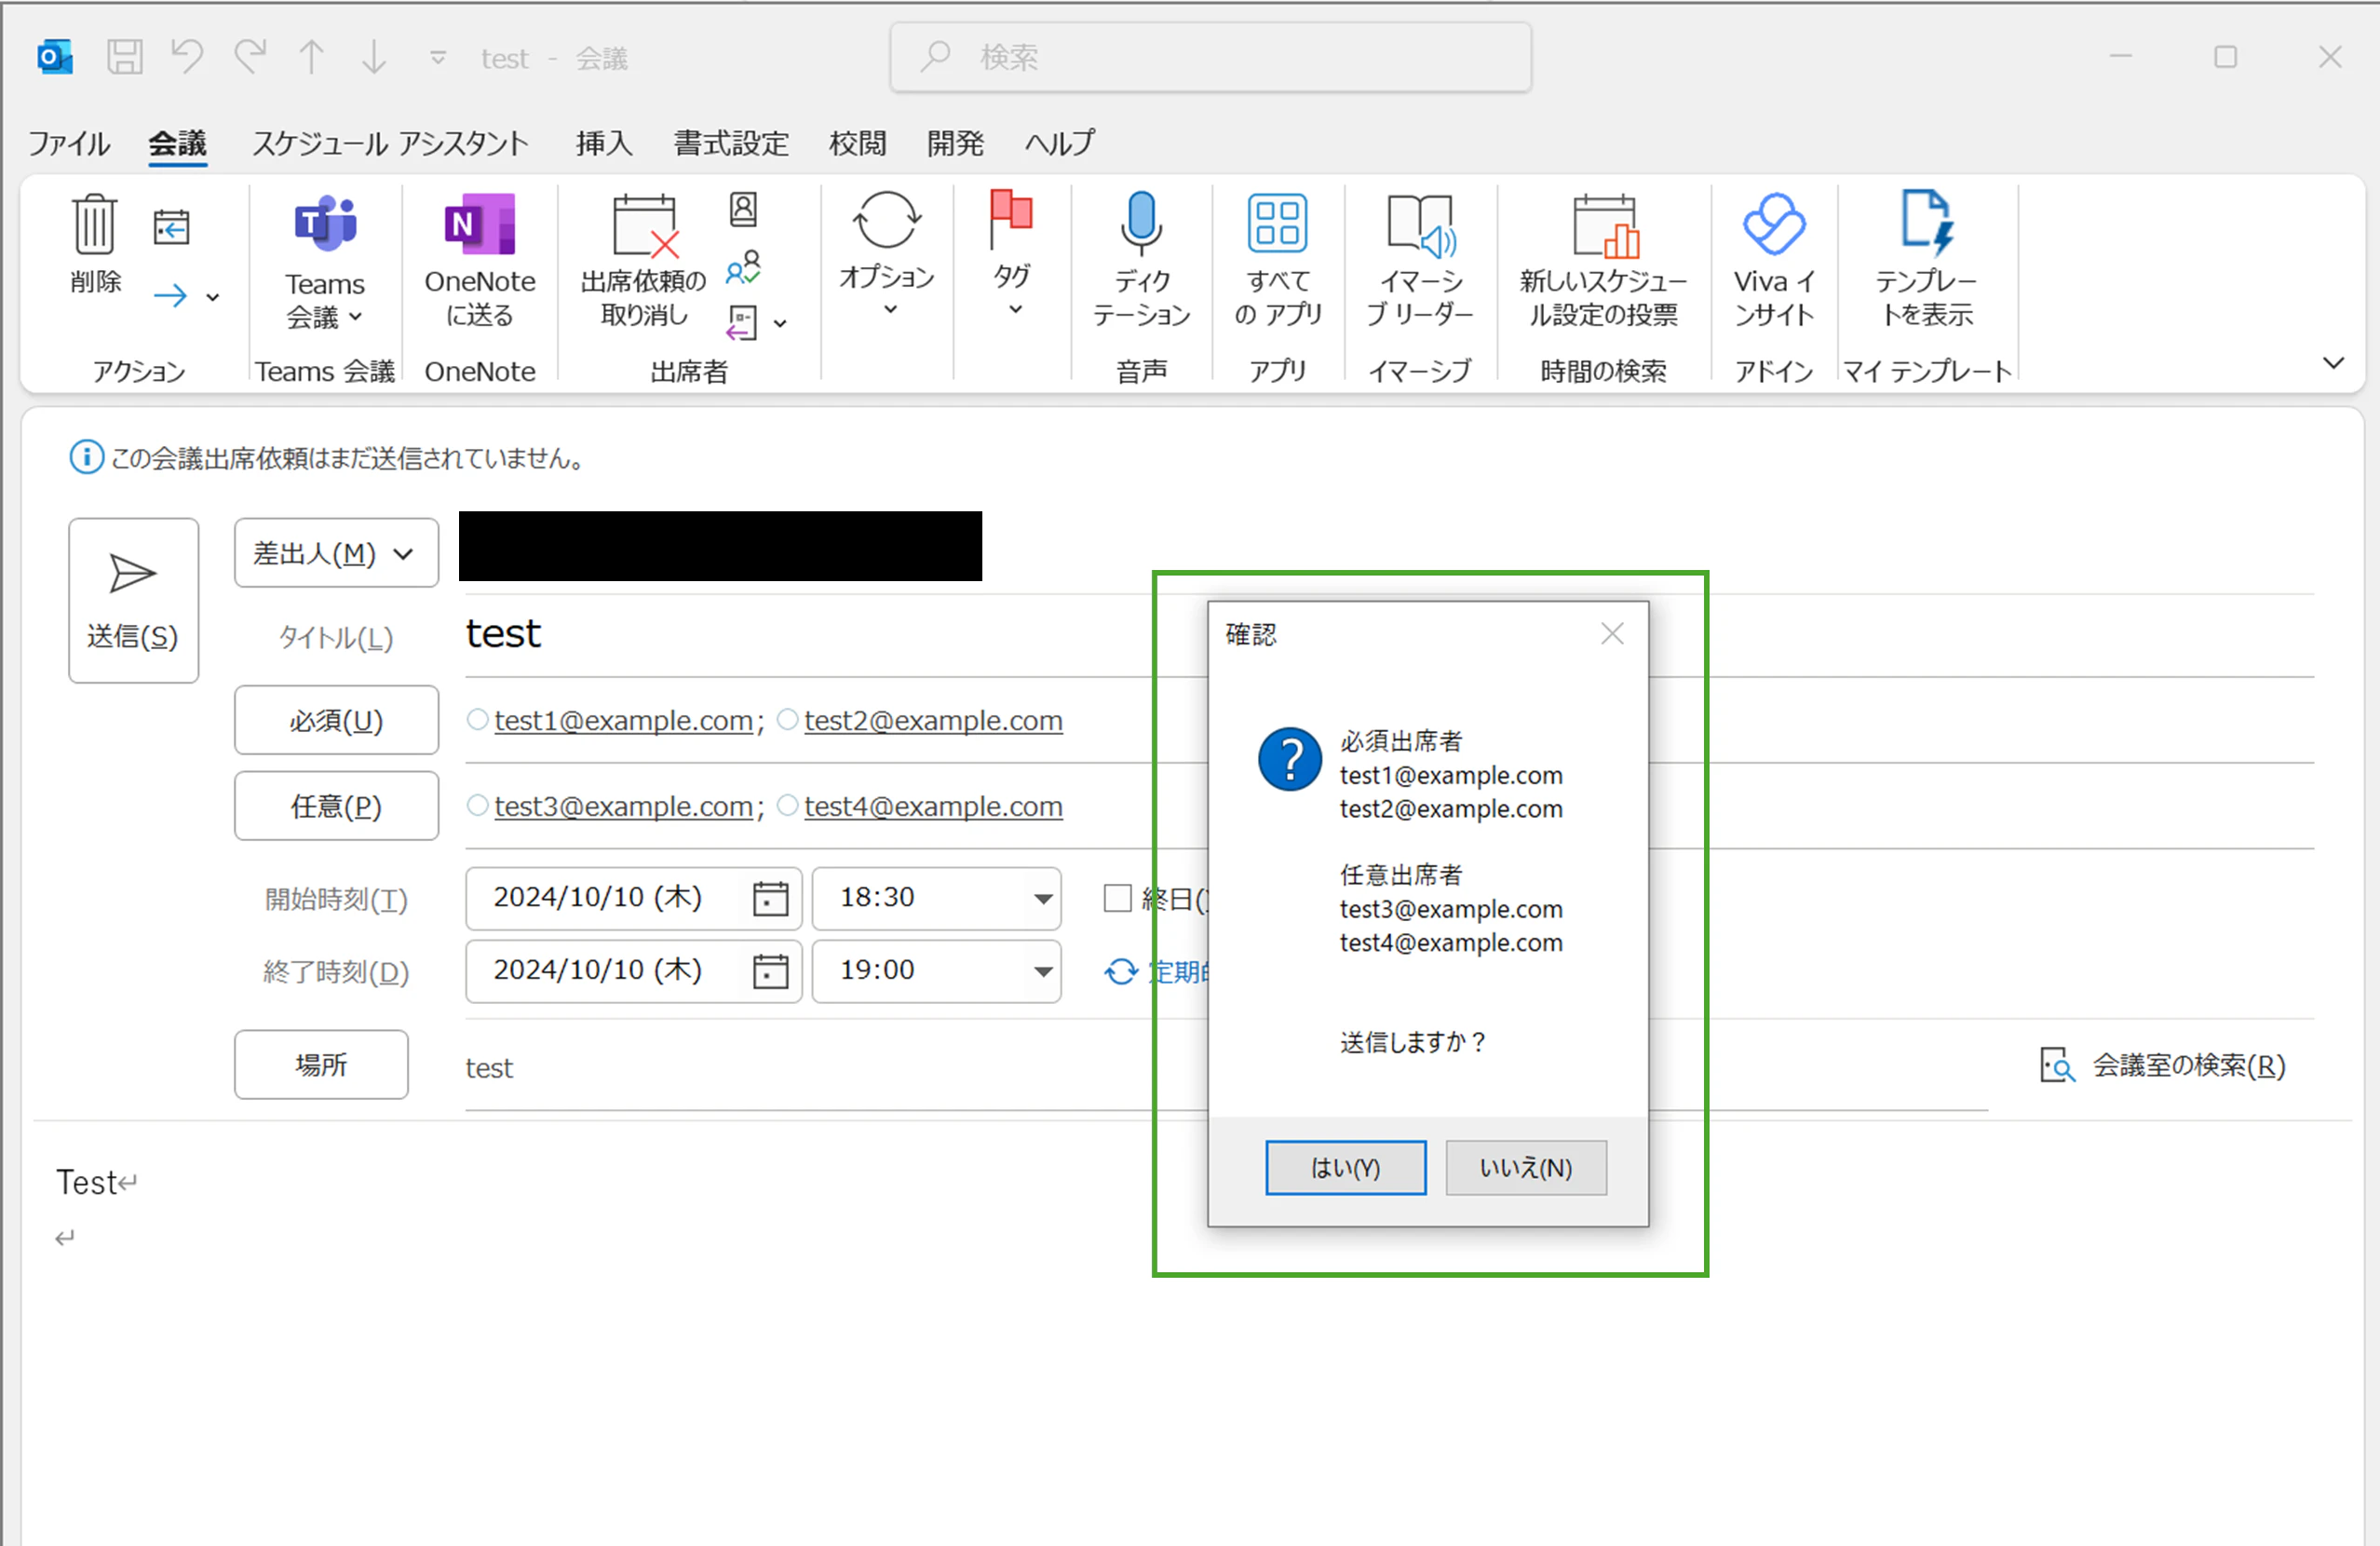Click 会議室の検索(R) link

coord(2163,1065)
